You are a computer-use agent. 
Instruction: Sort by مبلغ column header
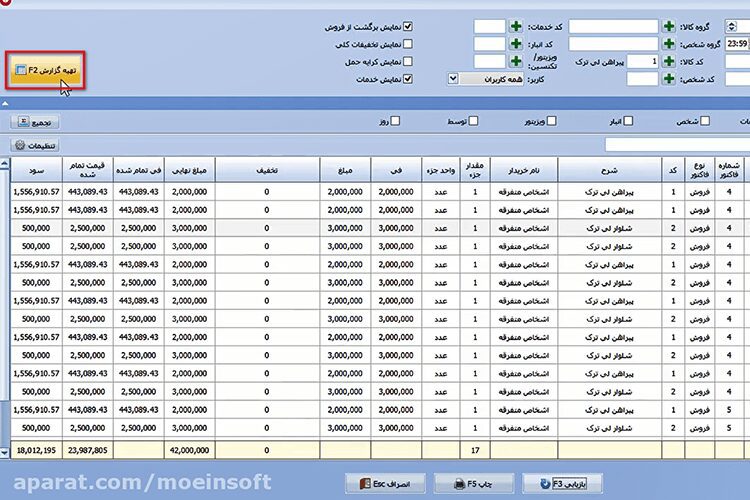click(x=345, y=170)
